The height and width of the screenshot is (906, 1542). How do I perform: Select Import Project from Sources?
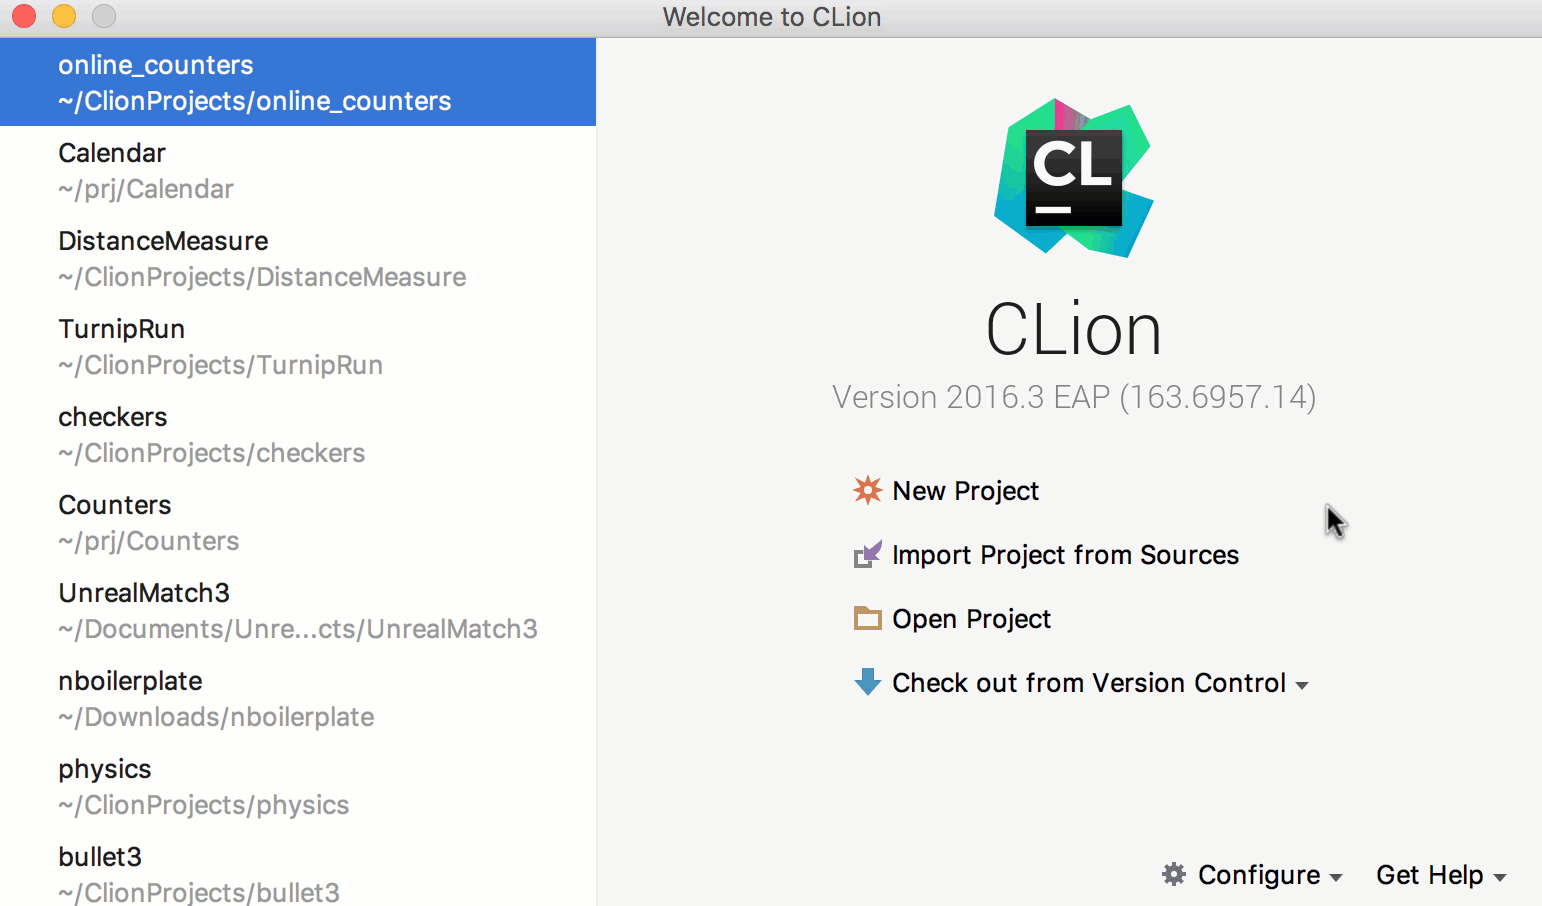(x=1065, y=555)
